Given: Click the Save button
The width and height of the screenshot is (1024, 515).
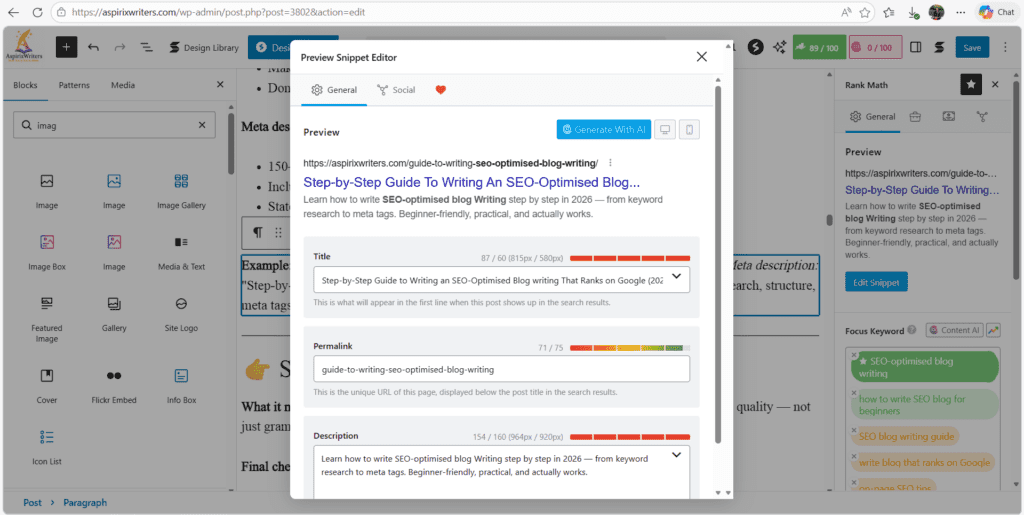Looking at the screenshot, I should [972, 48].
